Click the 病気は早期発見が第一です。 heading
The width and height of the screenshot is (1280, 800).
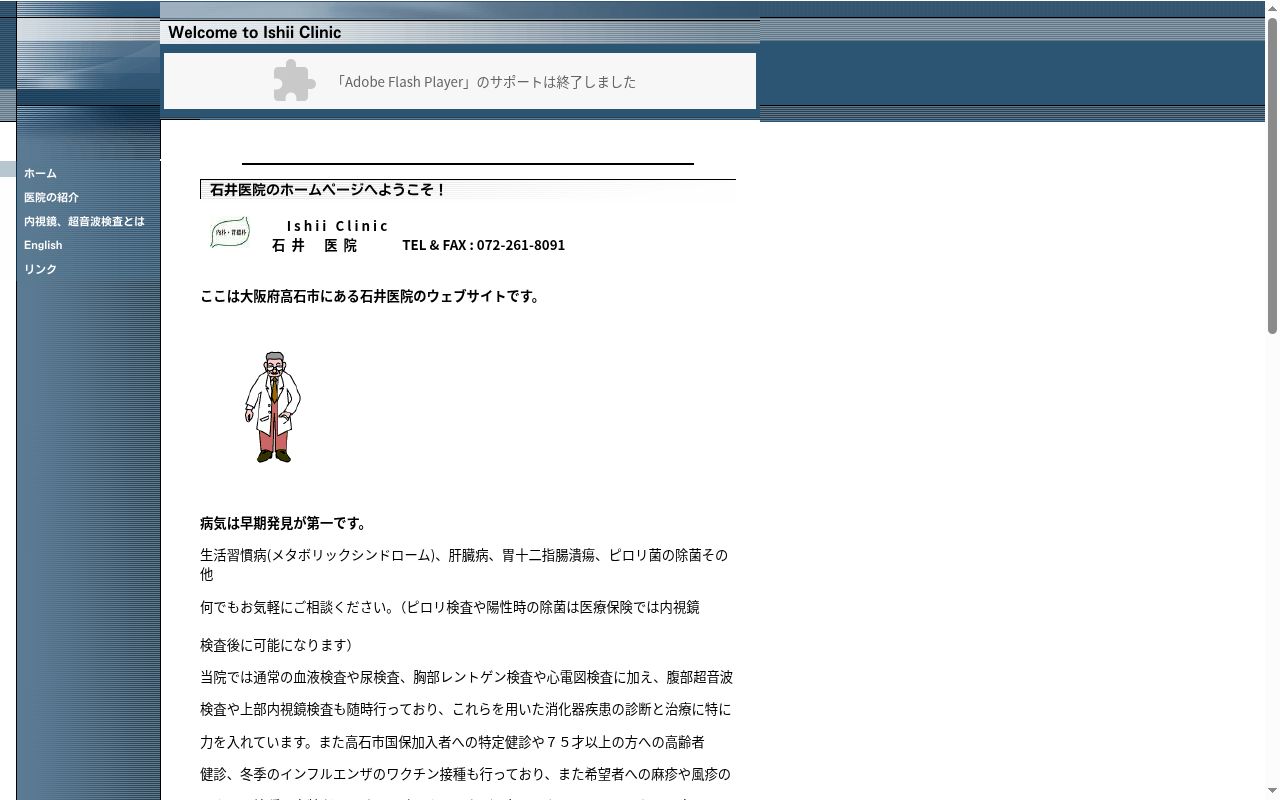(284, 523)
